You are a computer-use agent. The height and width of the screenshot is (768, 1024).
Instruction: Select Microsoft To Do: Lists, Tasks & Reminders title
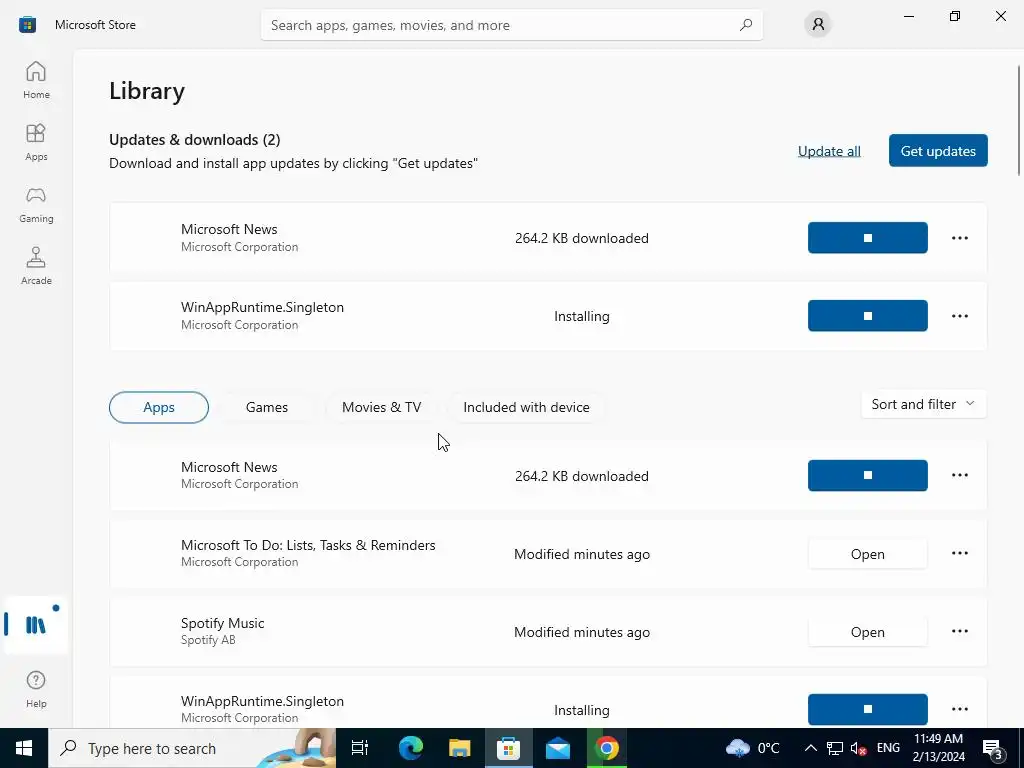click(x=308, y=545)
